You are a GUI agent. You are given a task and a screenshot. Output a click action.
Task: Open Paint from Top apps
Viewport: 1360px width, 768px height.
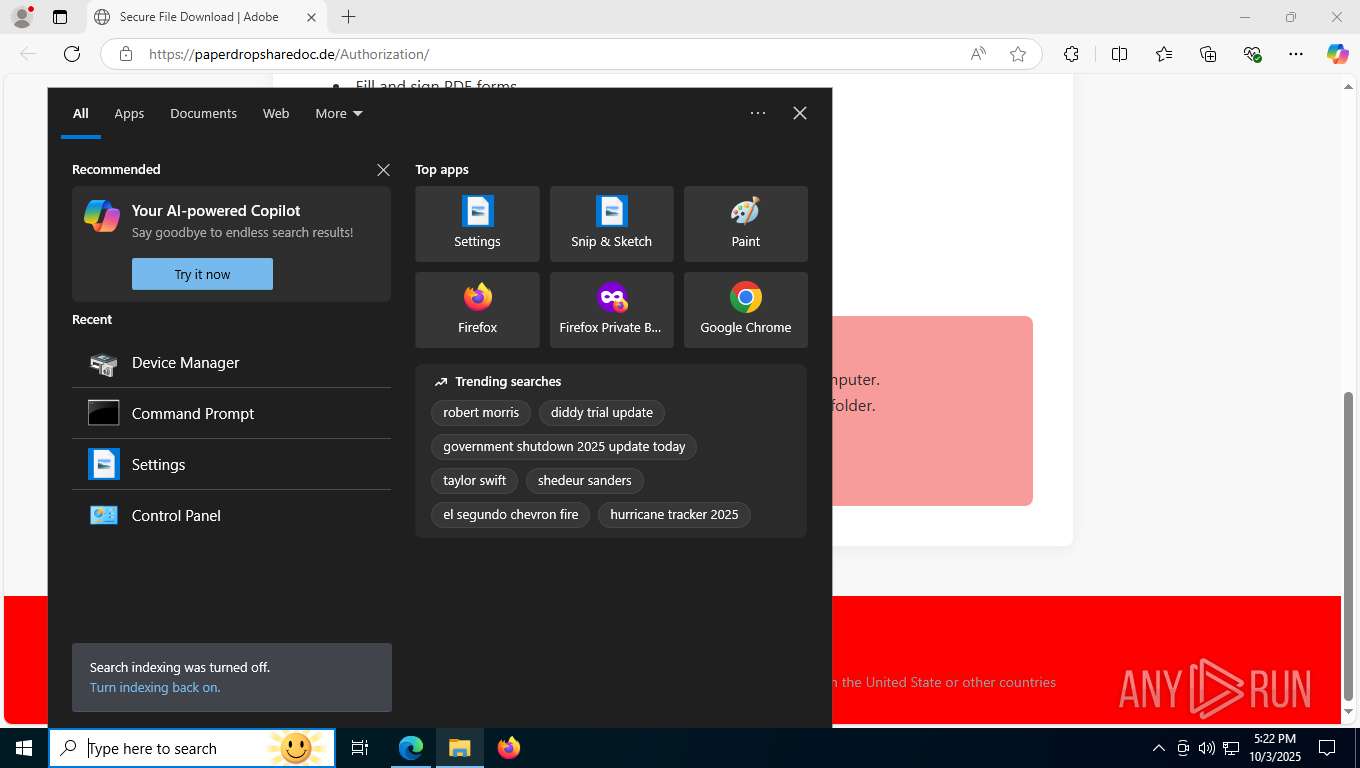tap(745, 224)
